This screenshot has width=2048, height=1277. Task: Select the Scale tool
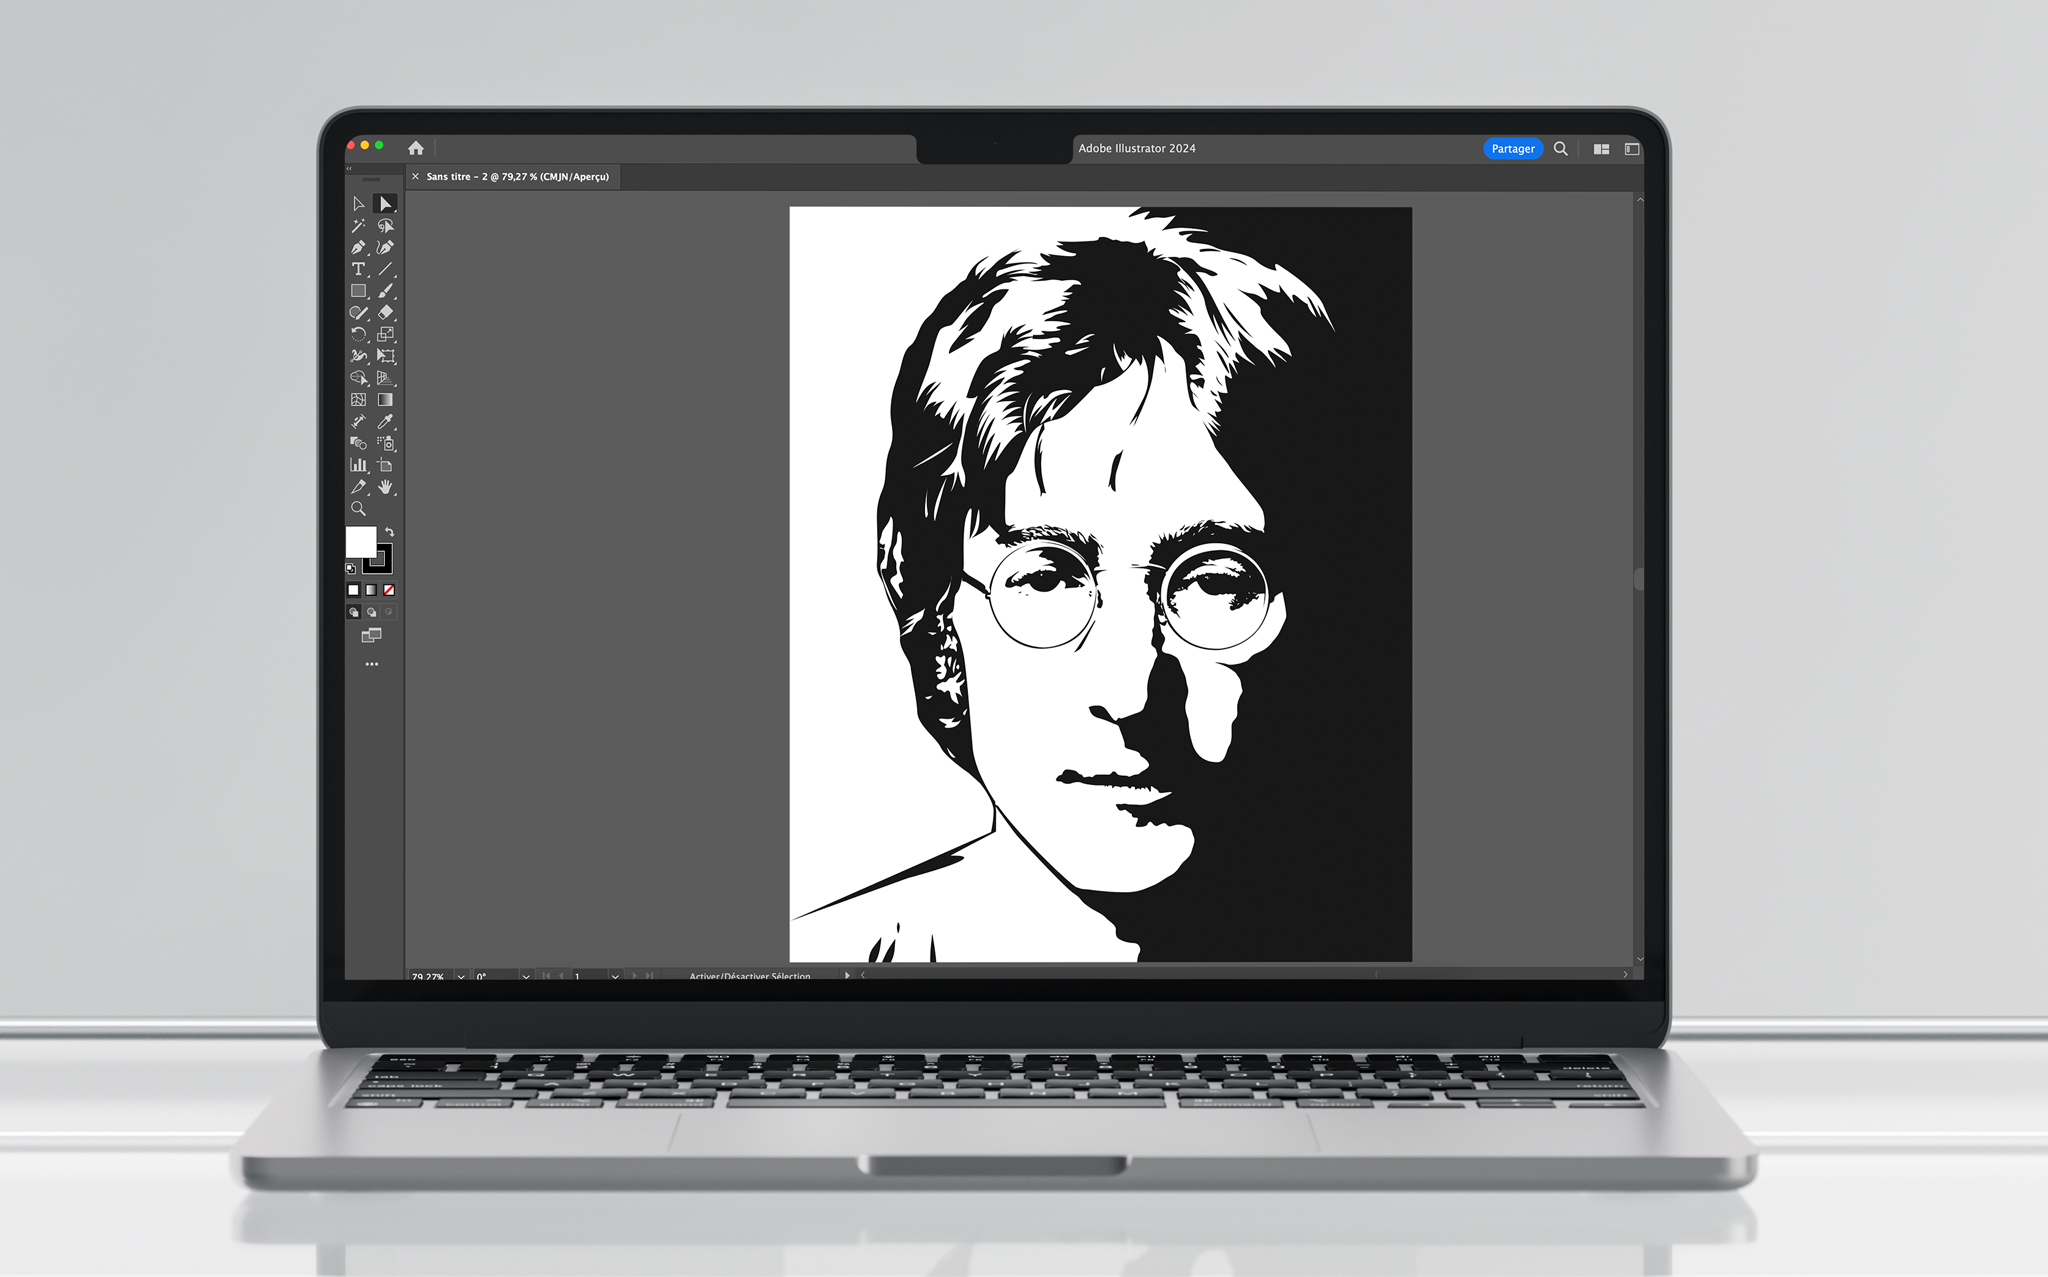[385, 334]
